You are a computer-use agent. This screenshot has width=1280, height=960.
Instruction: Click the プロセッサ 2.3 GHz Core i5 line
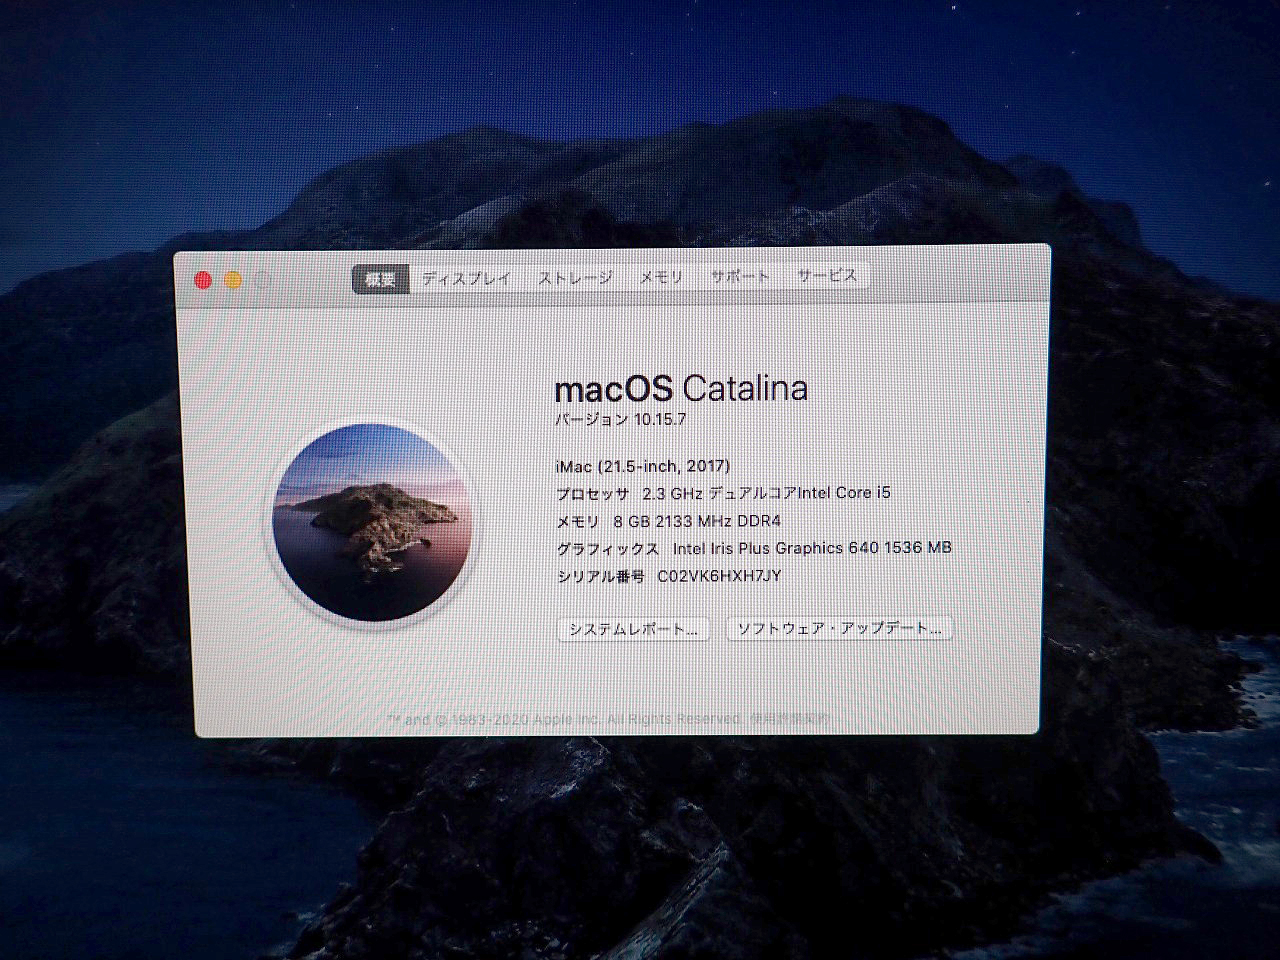click(723, 493)
